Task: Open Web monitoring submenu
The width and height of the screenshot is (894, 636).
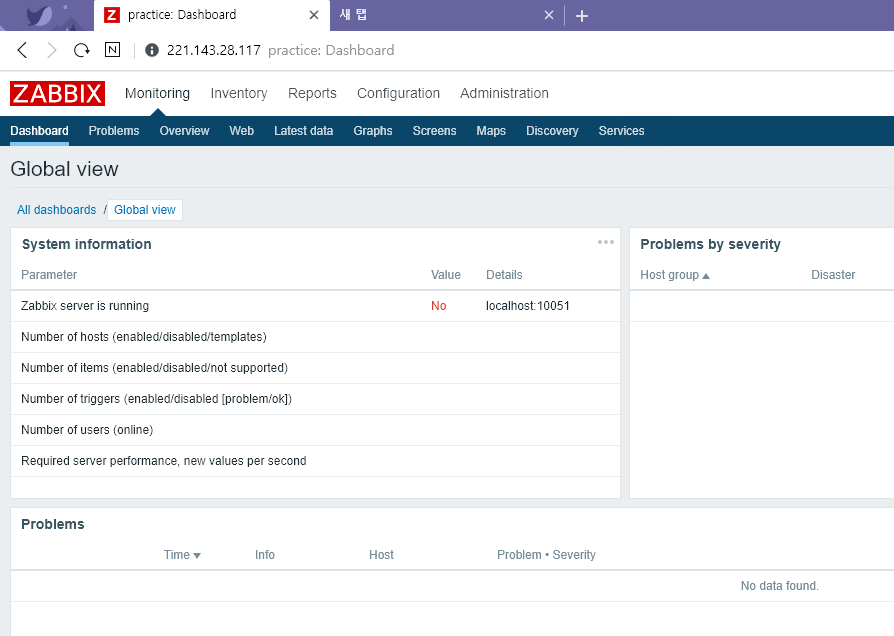Action: point(241,131)
